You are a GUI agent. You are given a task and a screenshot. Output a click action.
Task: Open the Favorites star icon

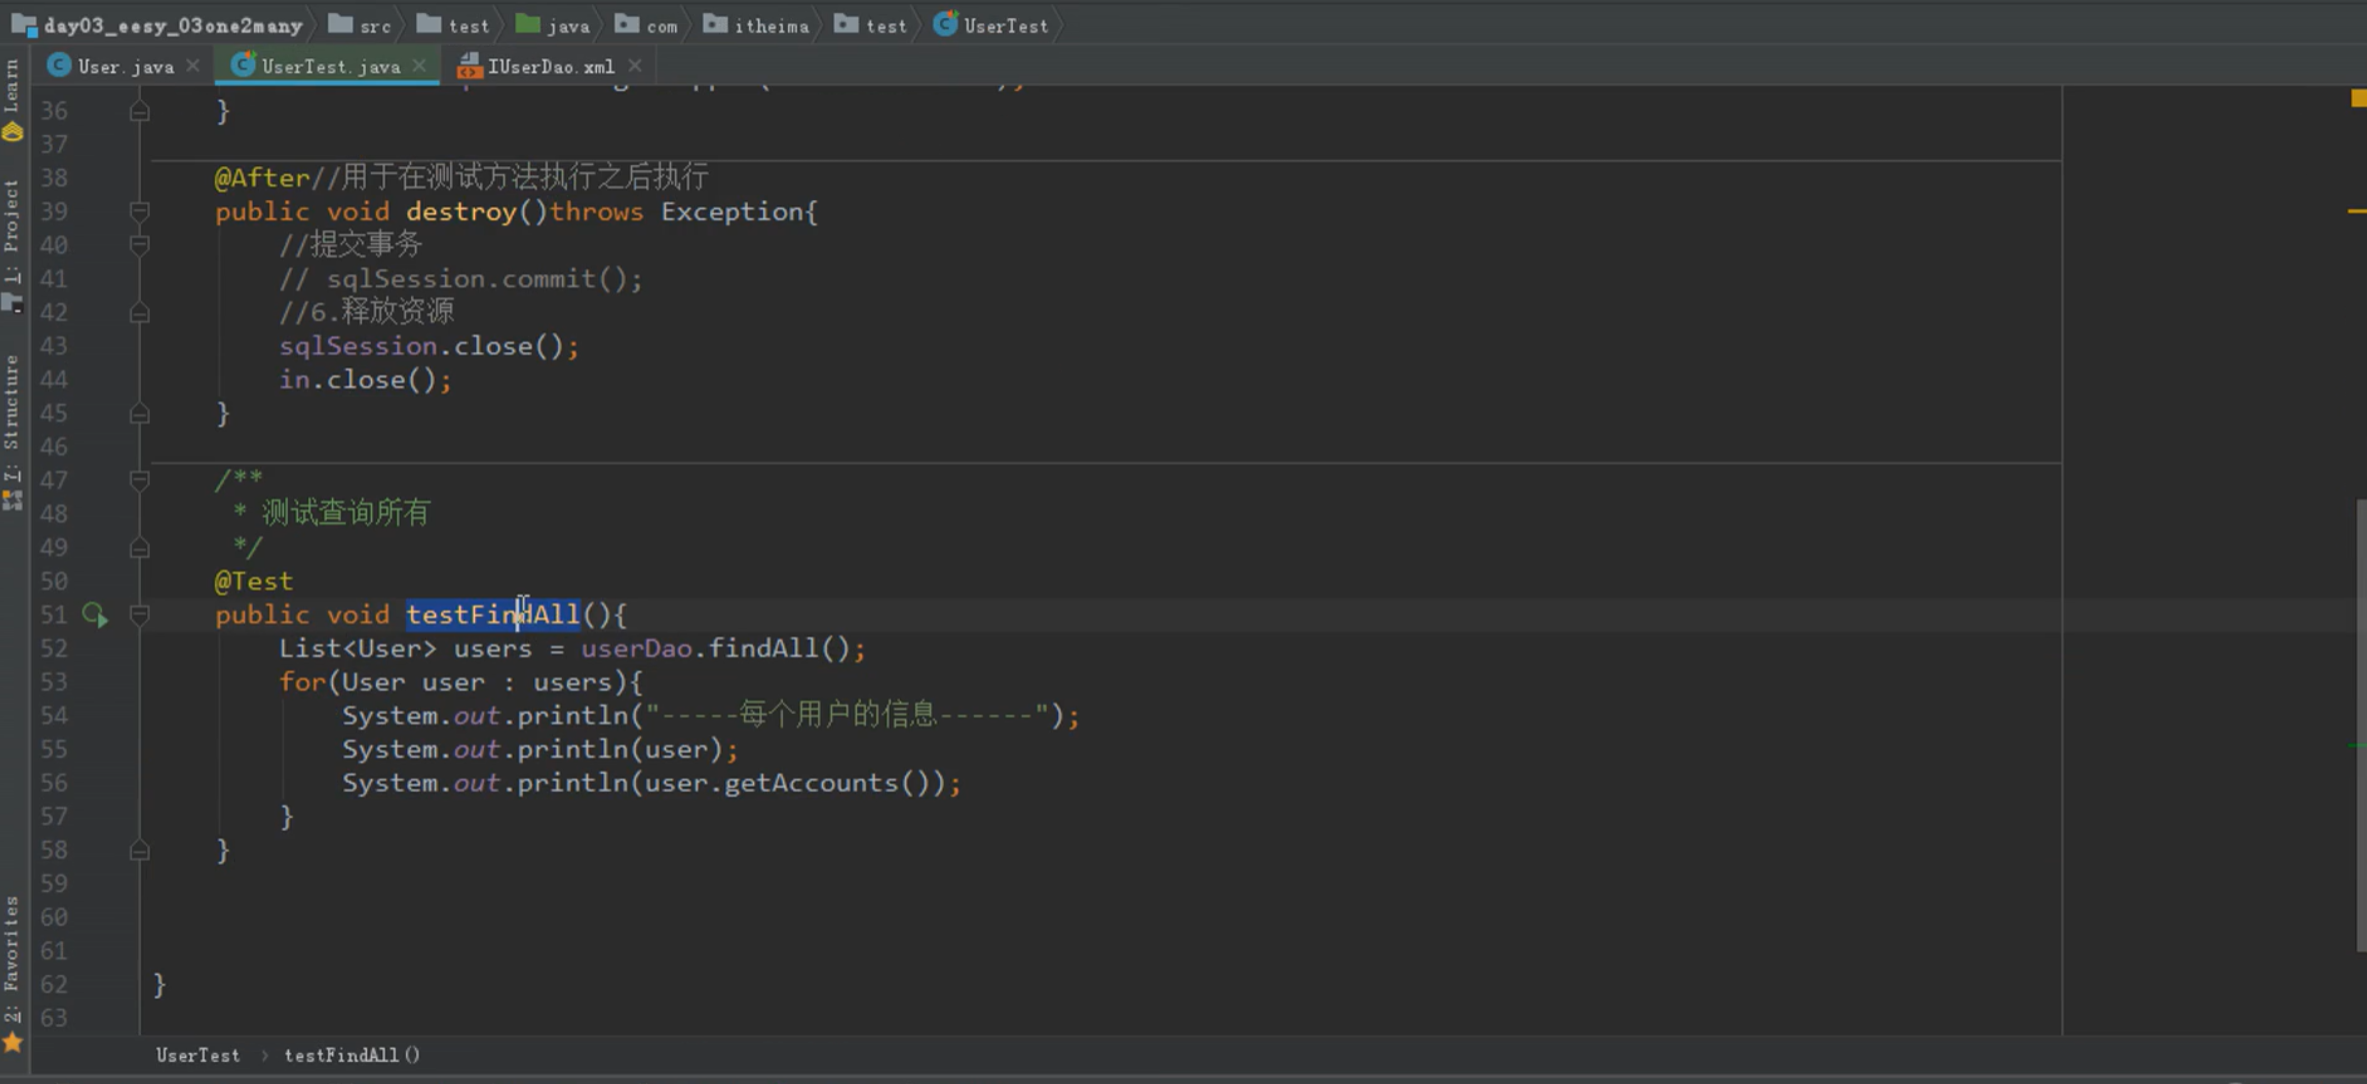point(12,1043)
